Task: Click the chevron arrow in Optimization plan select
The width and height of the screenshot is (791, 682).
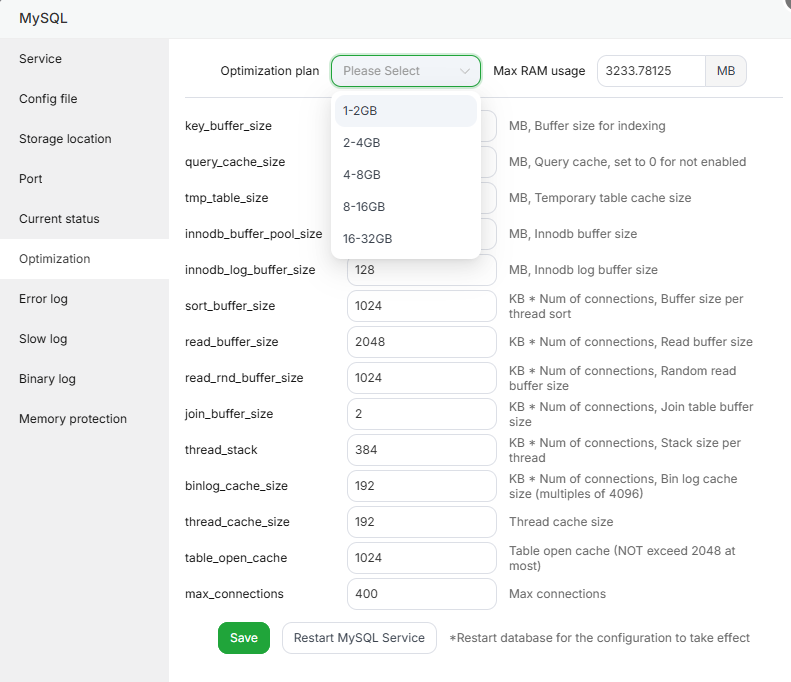Action: (465, 71)
